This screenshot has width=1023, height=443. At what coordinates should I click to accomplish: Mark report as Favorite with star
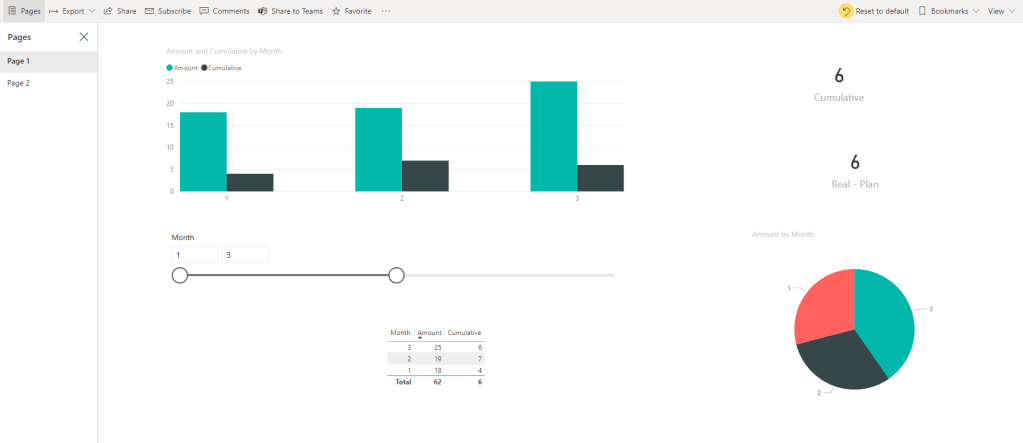tap(336, 11)
